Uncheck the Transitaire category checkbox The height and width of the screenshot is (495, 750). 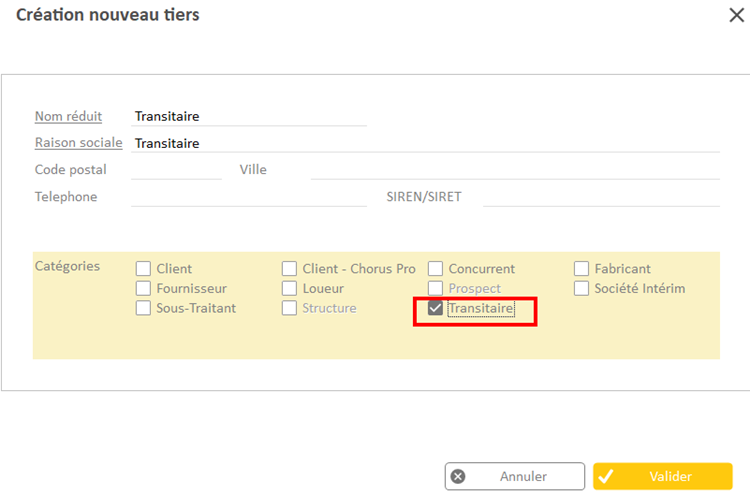(x=436, y=309)
